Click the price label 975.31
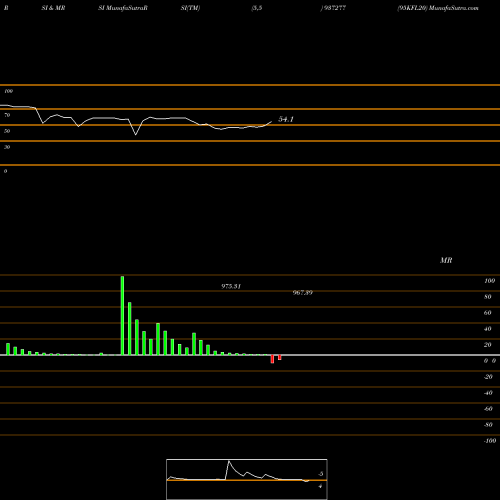 (x=231, y=286)
